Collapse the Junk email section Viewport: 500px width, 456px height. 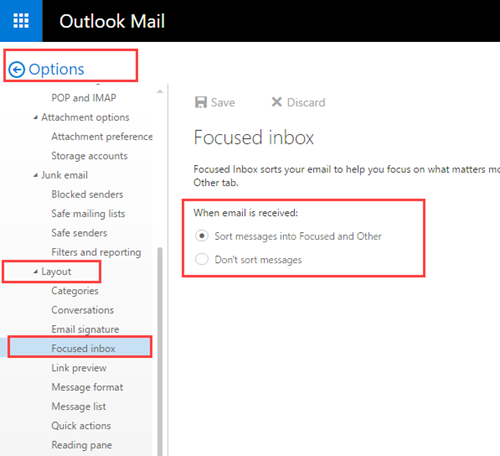click(36, 175)
